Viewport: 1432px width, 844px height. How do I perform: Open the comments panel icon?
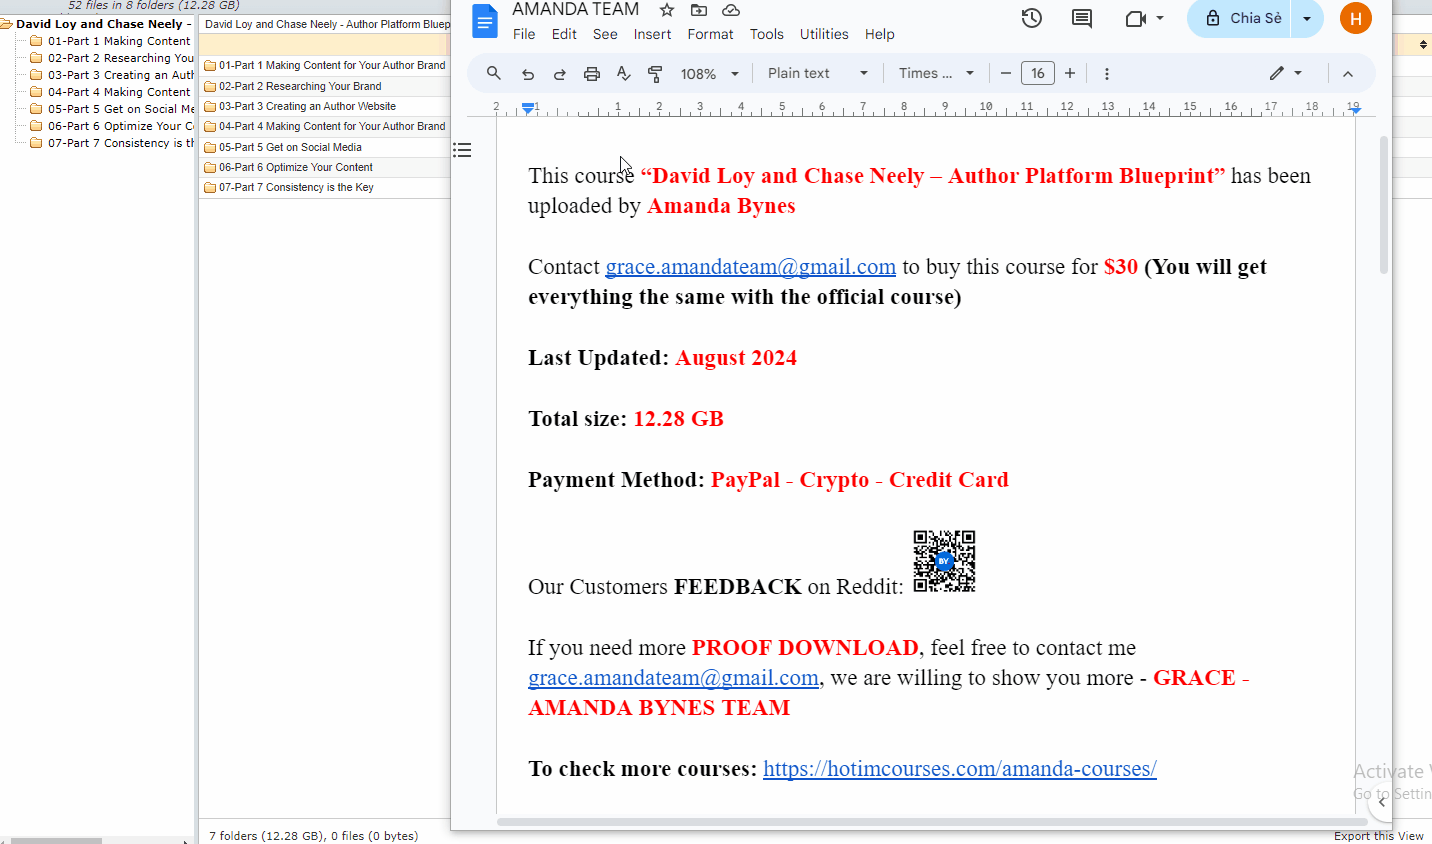(1082, 18)
